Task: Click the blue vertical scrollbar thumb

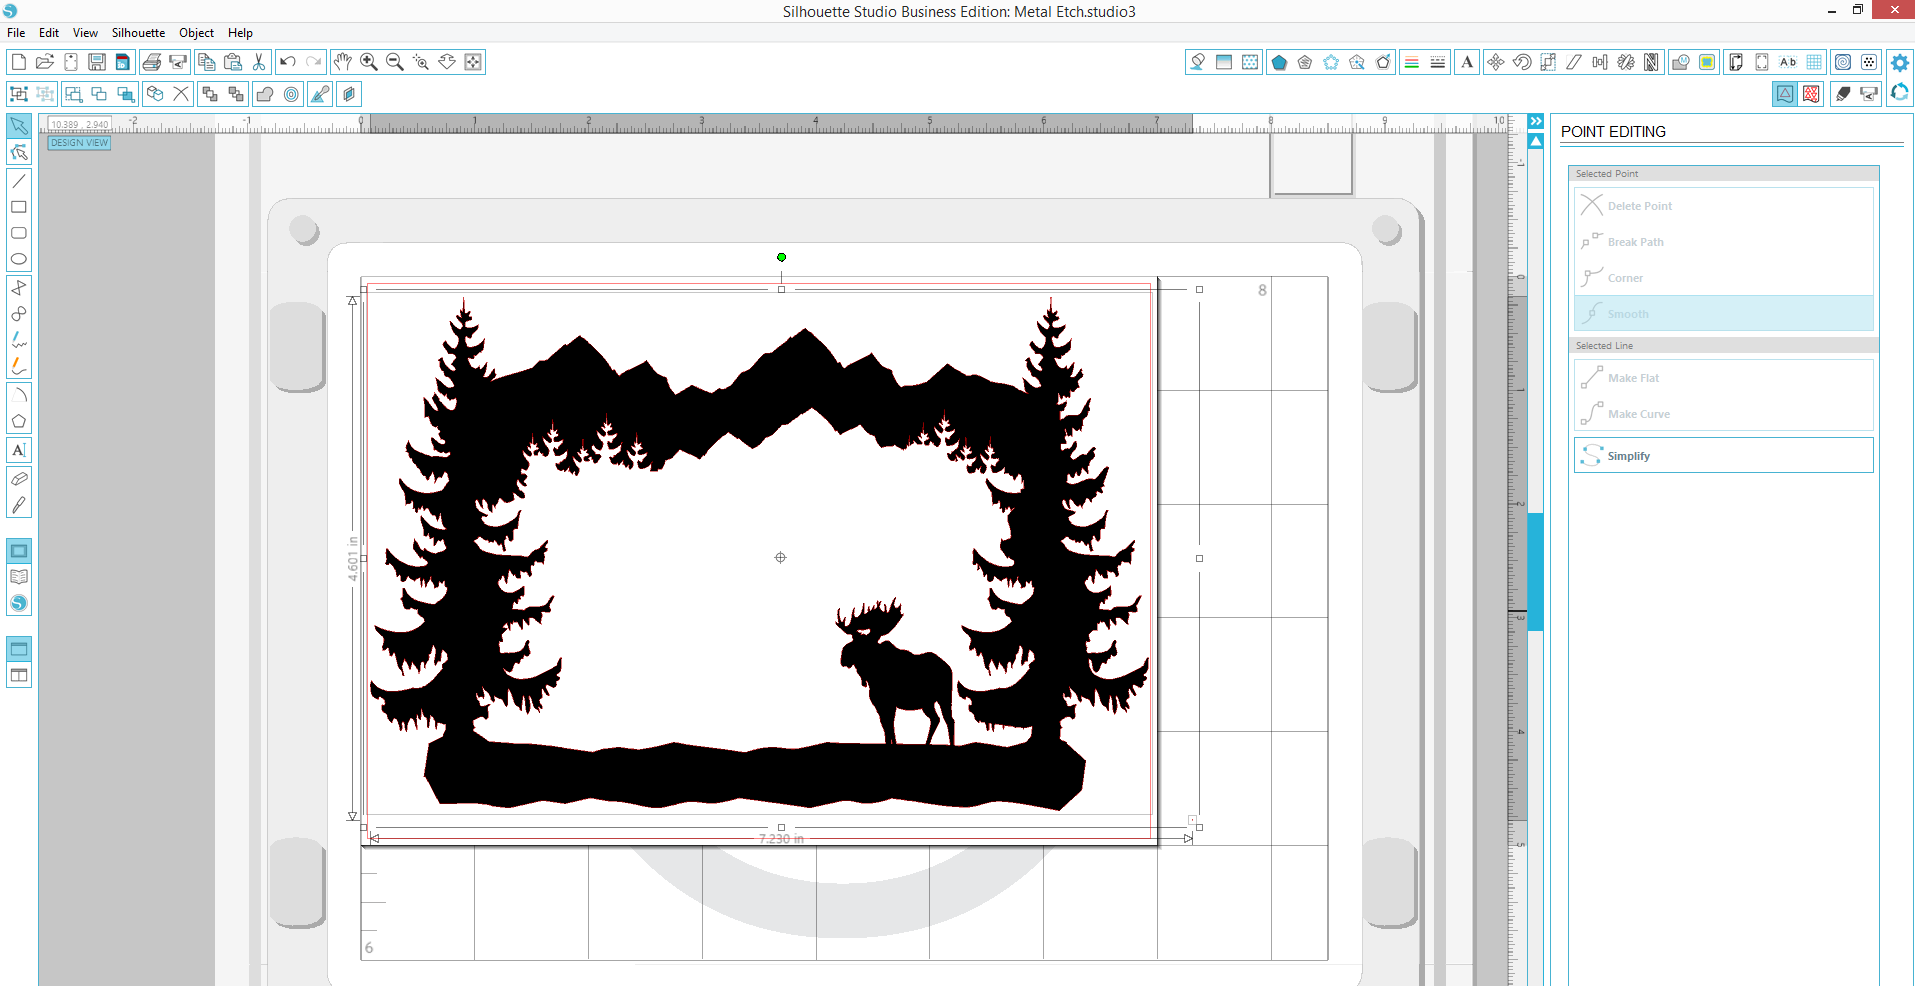Action: click(1536, 571)
